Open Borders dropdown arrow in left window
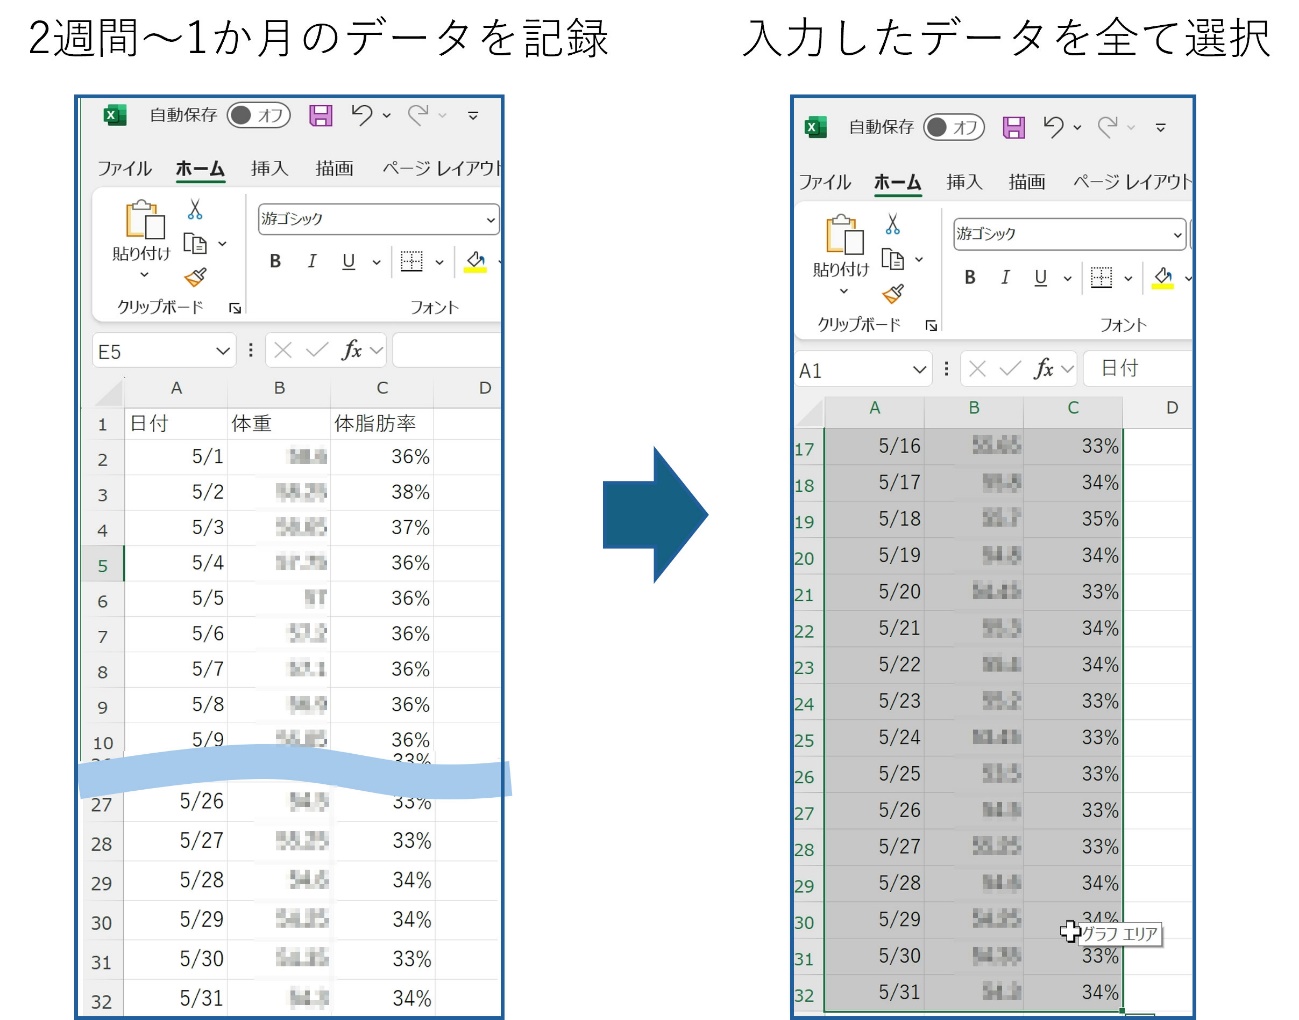 (x=439, y=263)
